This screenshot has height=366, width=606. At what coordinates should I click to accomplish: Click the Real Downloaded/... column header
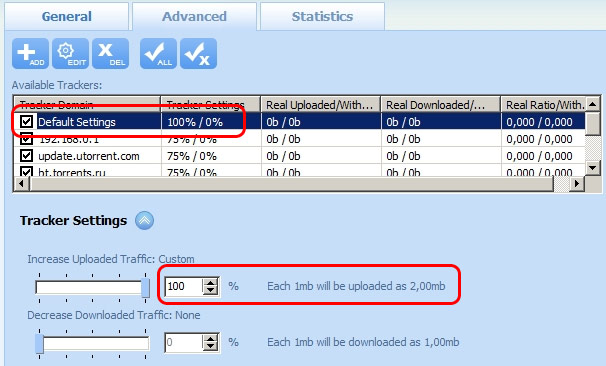tap(441, 104)
